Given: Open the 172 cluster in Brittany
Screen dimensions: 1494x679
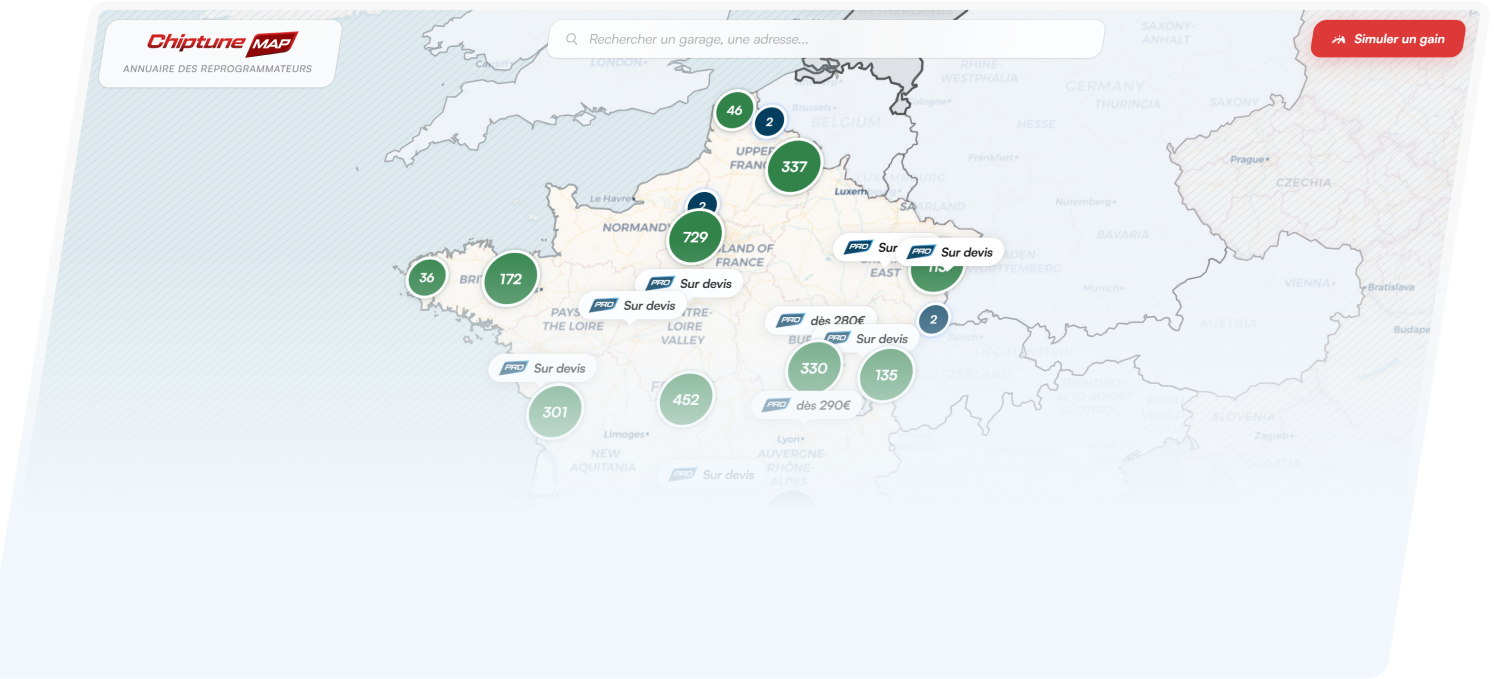Looking at the screenshot, I should click(x=511, y=279).
